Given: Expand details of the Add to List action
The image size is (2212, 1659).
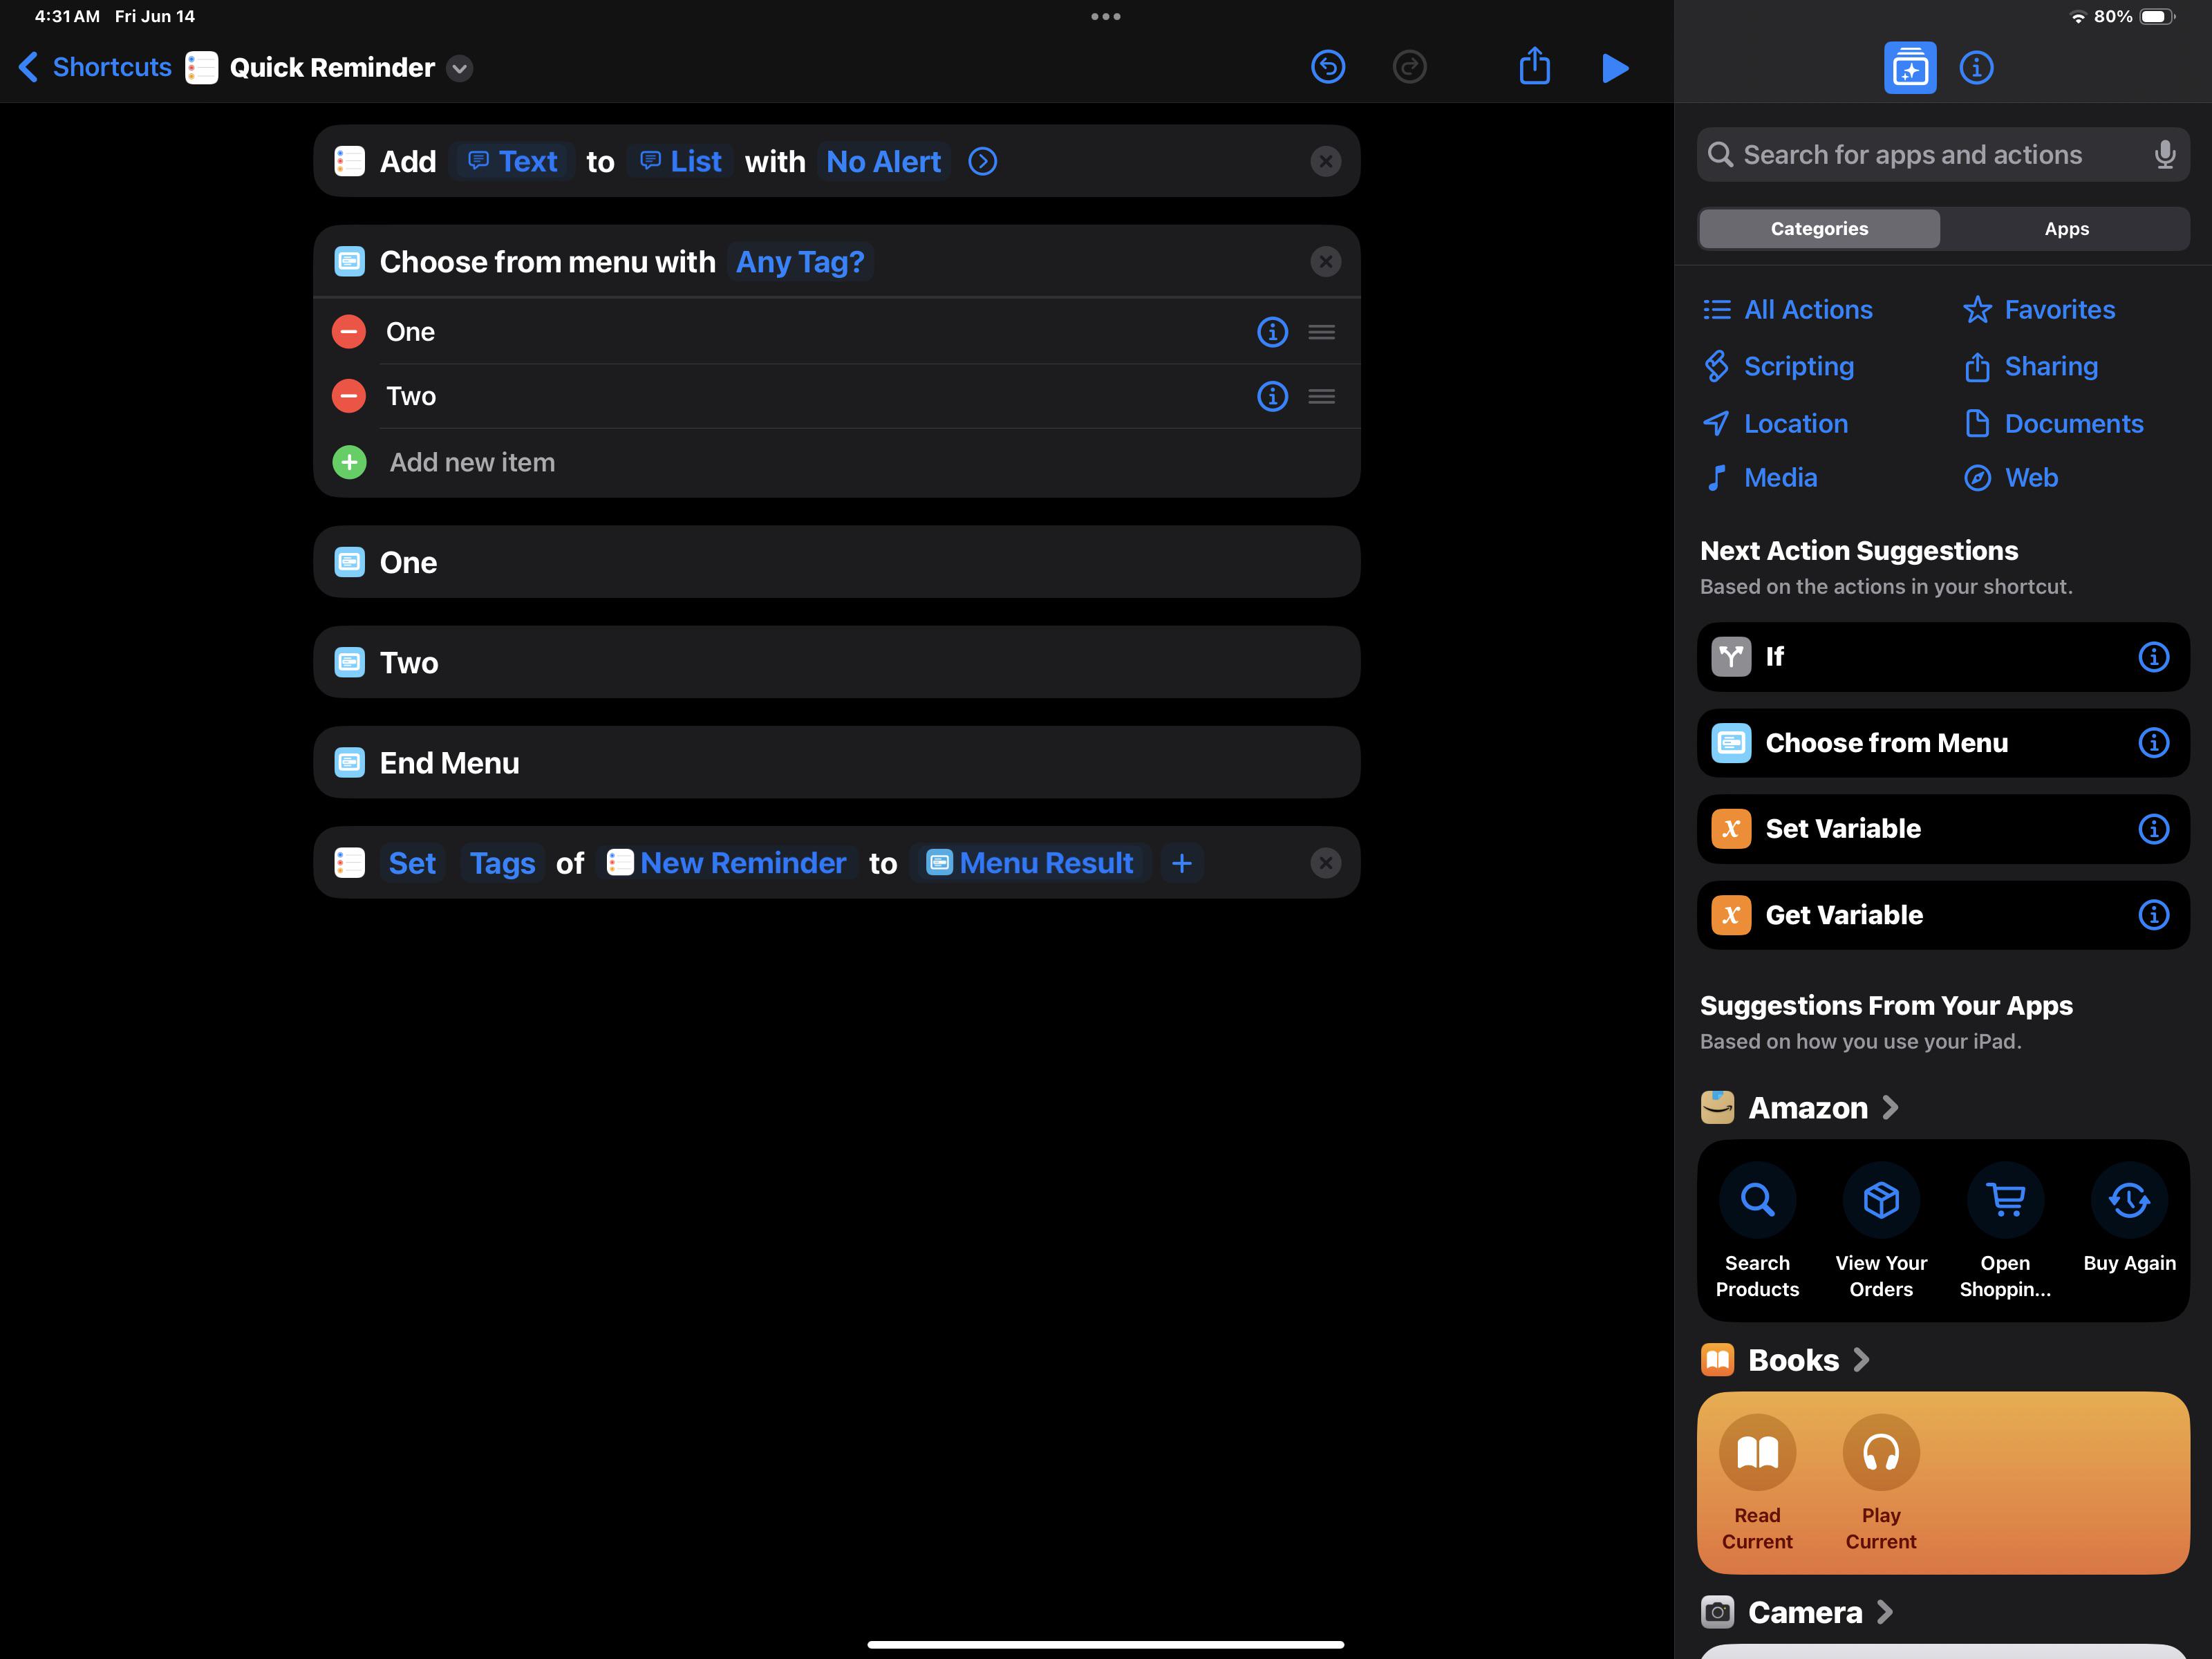Looking at the screenshot, I should pos(982,161).
